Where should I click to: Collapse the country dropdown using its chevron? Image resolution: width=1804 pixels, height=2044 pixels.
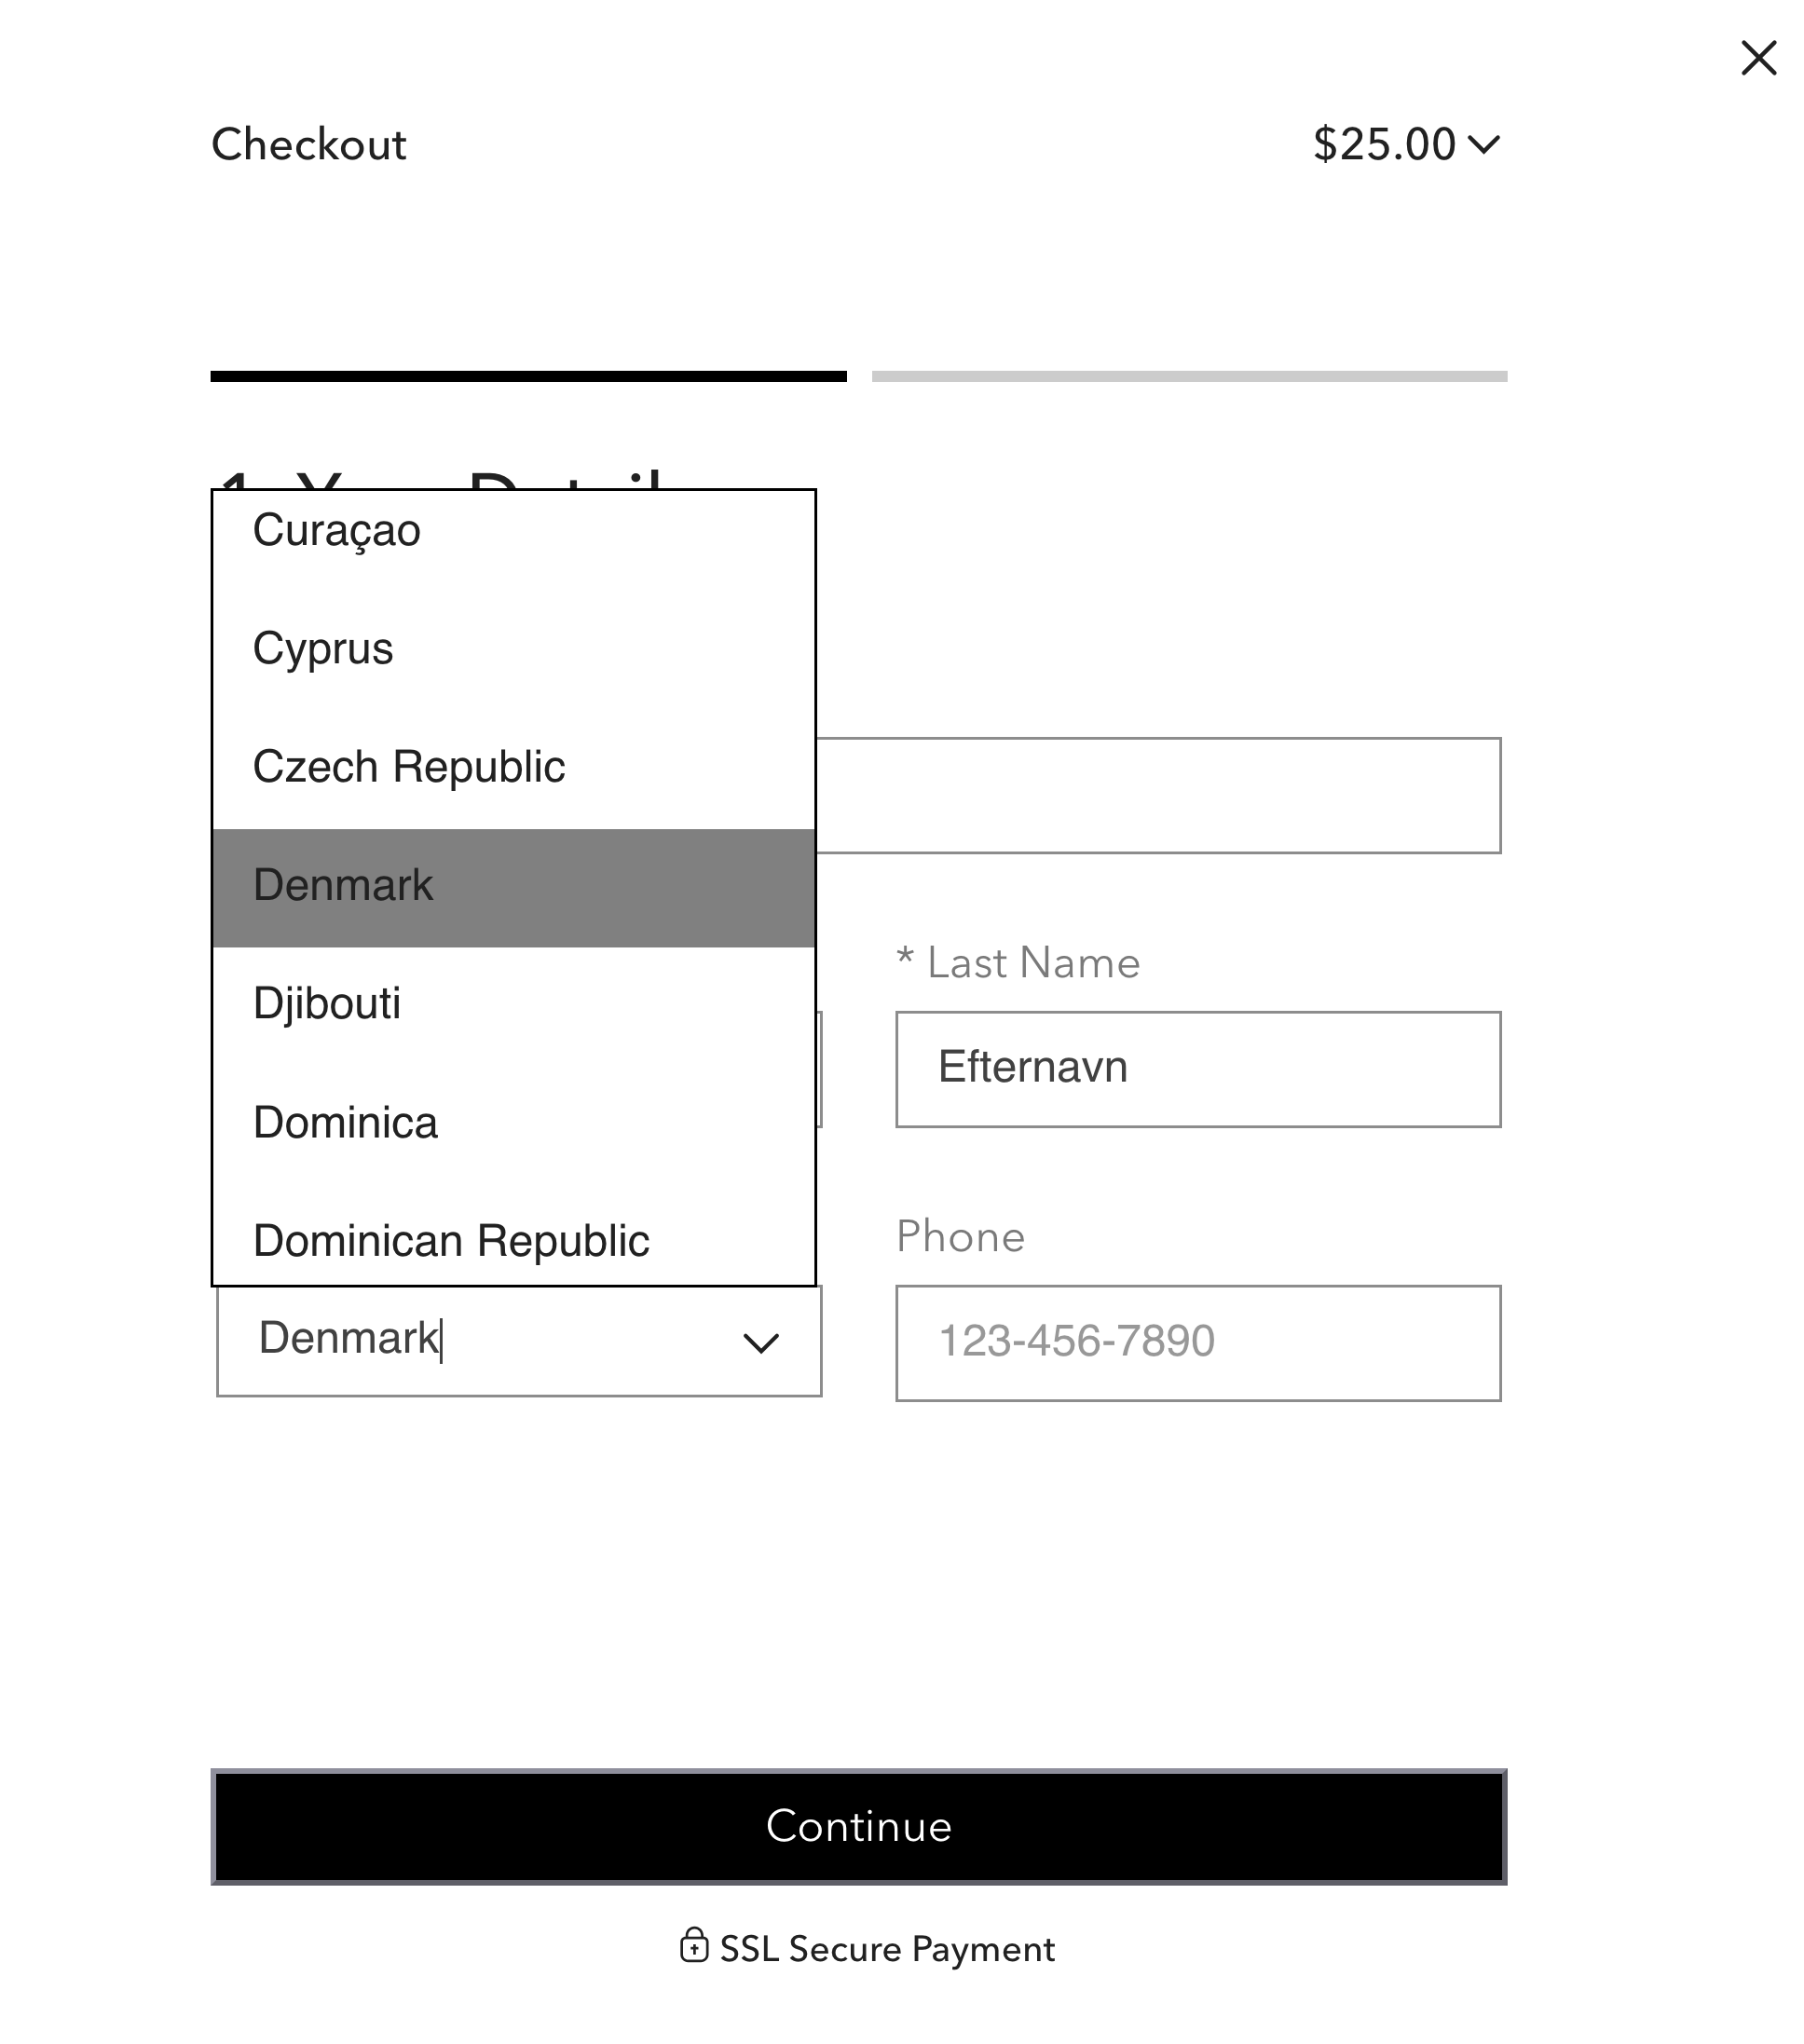[x=760, y=1342]
